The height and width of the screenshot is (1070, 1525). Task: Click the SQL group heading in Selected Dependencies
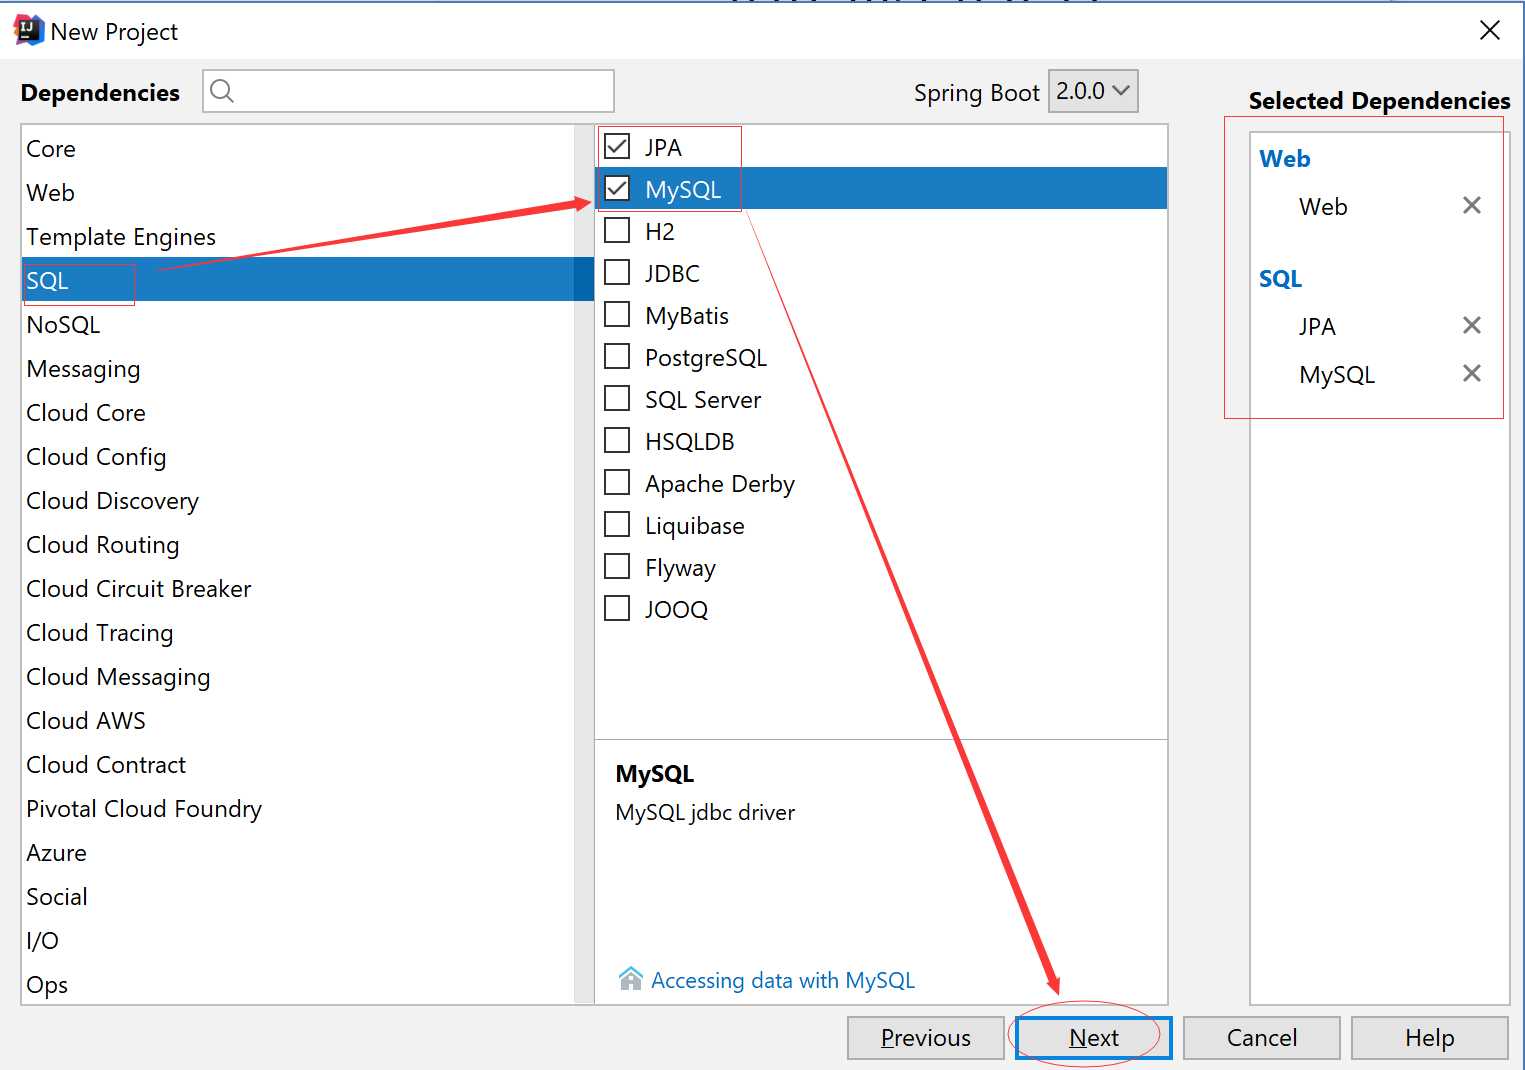click(x=1280, y=279)
